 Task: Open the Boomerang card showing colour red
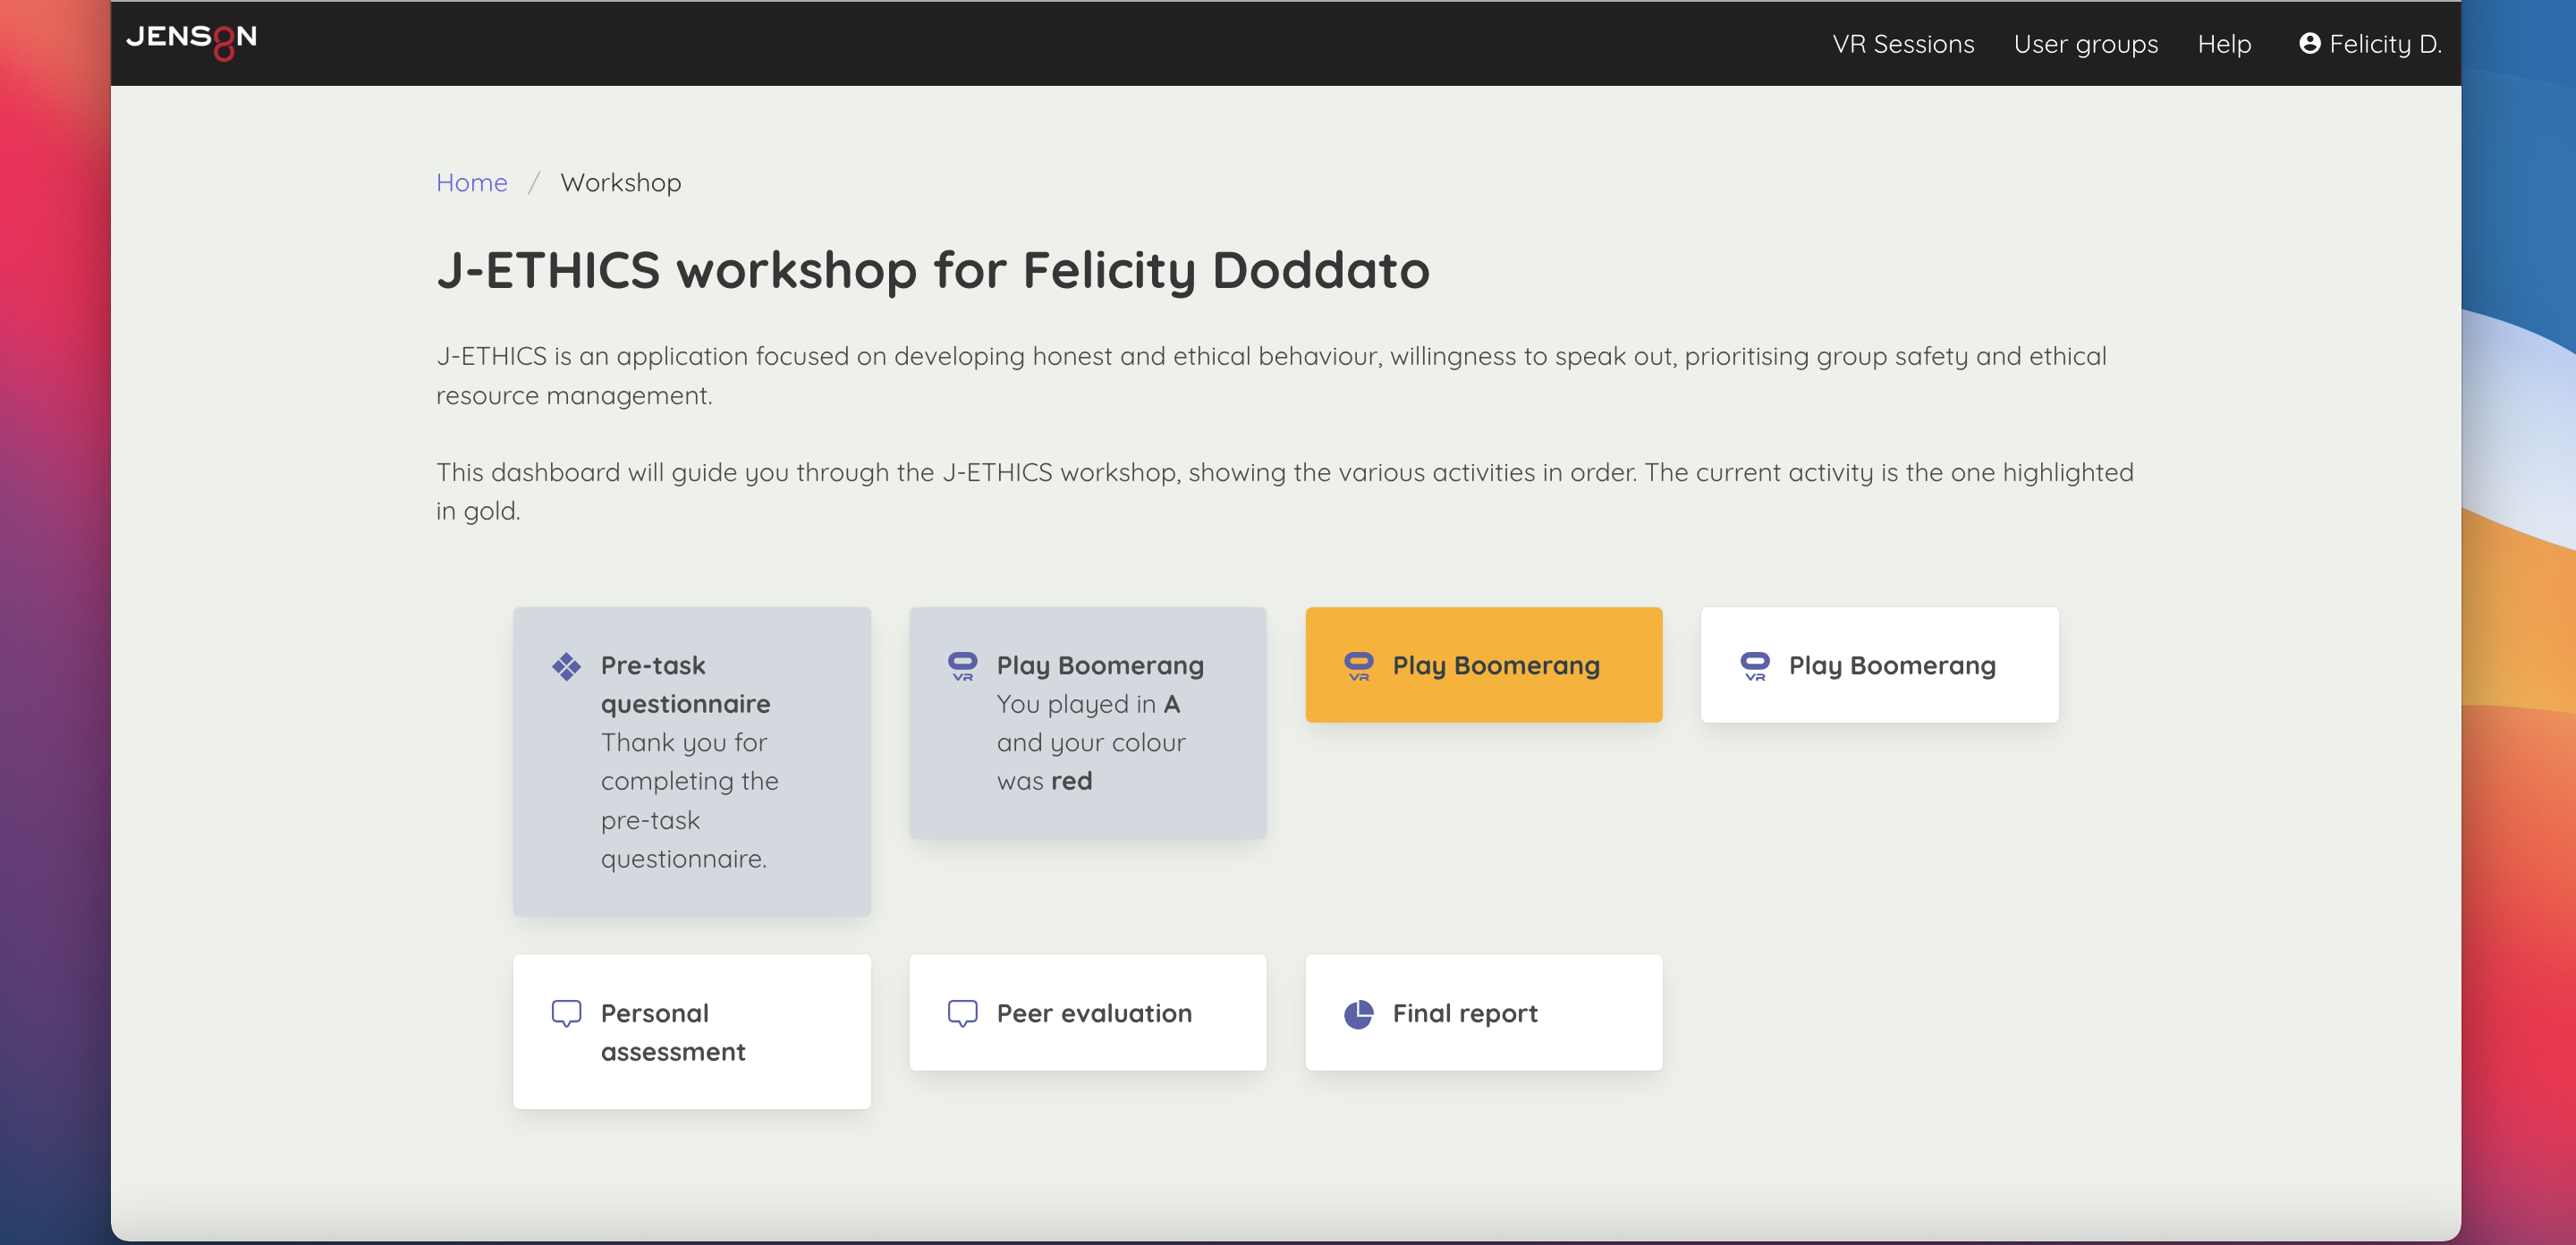tap(1087, 723)
